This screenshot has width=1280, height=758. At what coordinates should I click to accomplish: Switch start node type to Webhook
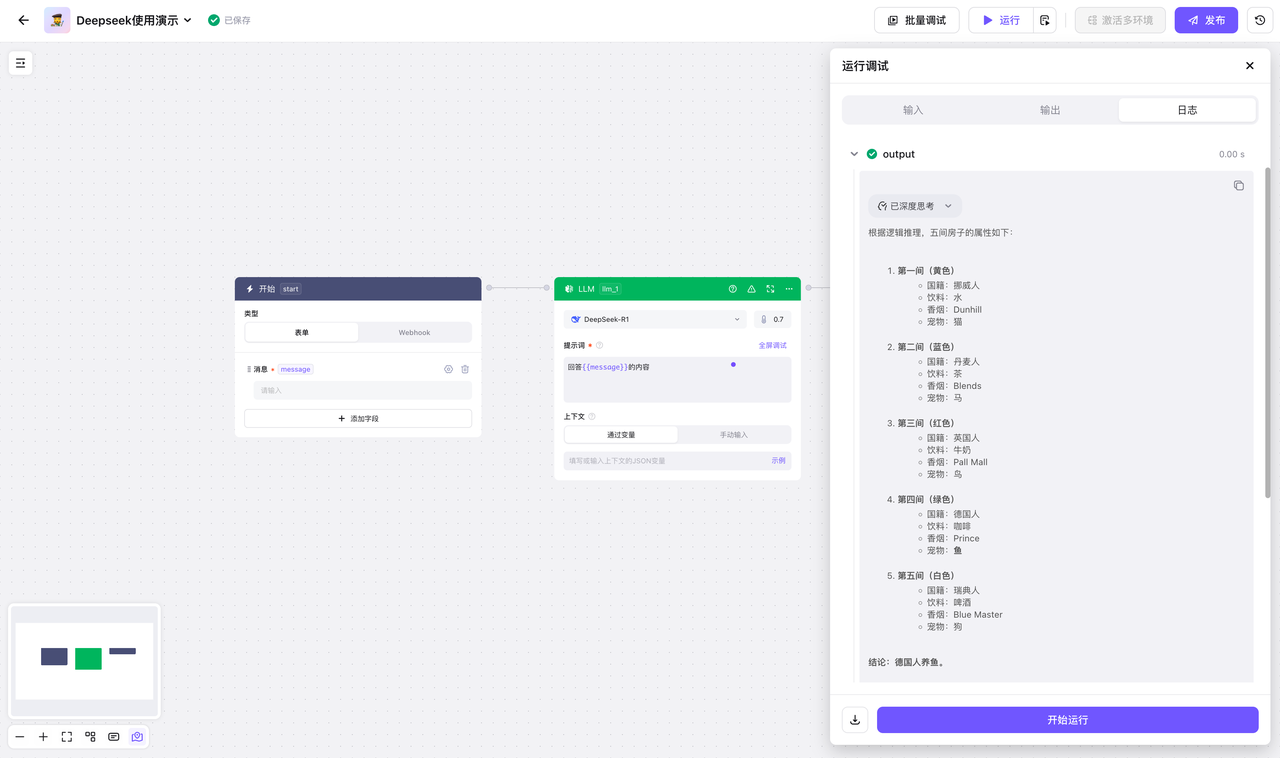coord(414,332)
